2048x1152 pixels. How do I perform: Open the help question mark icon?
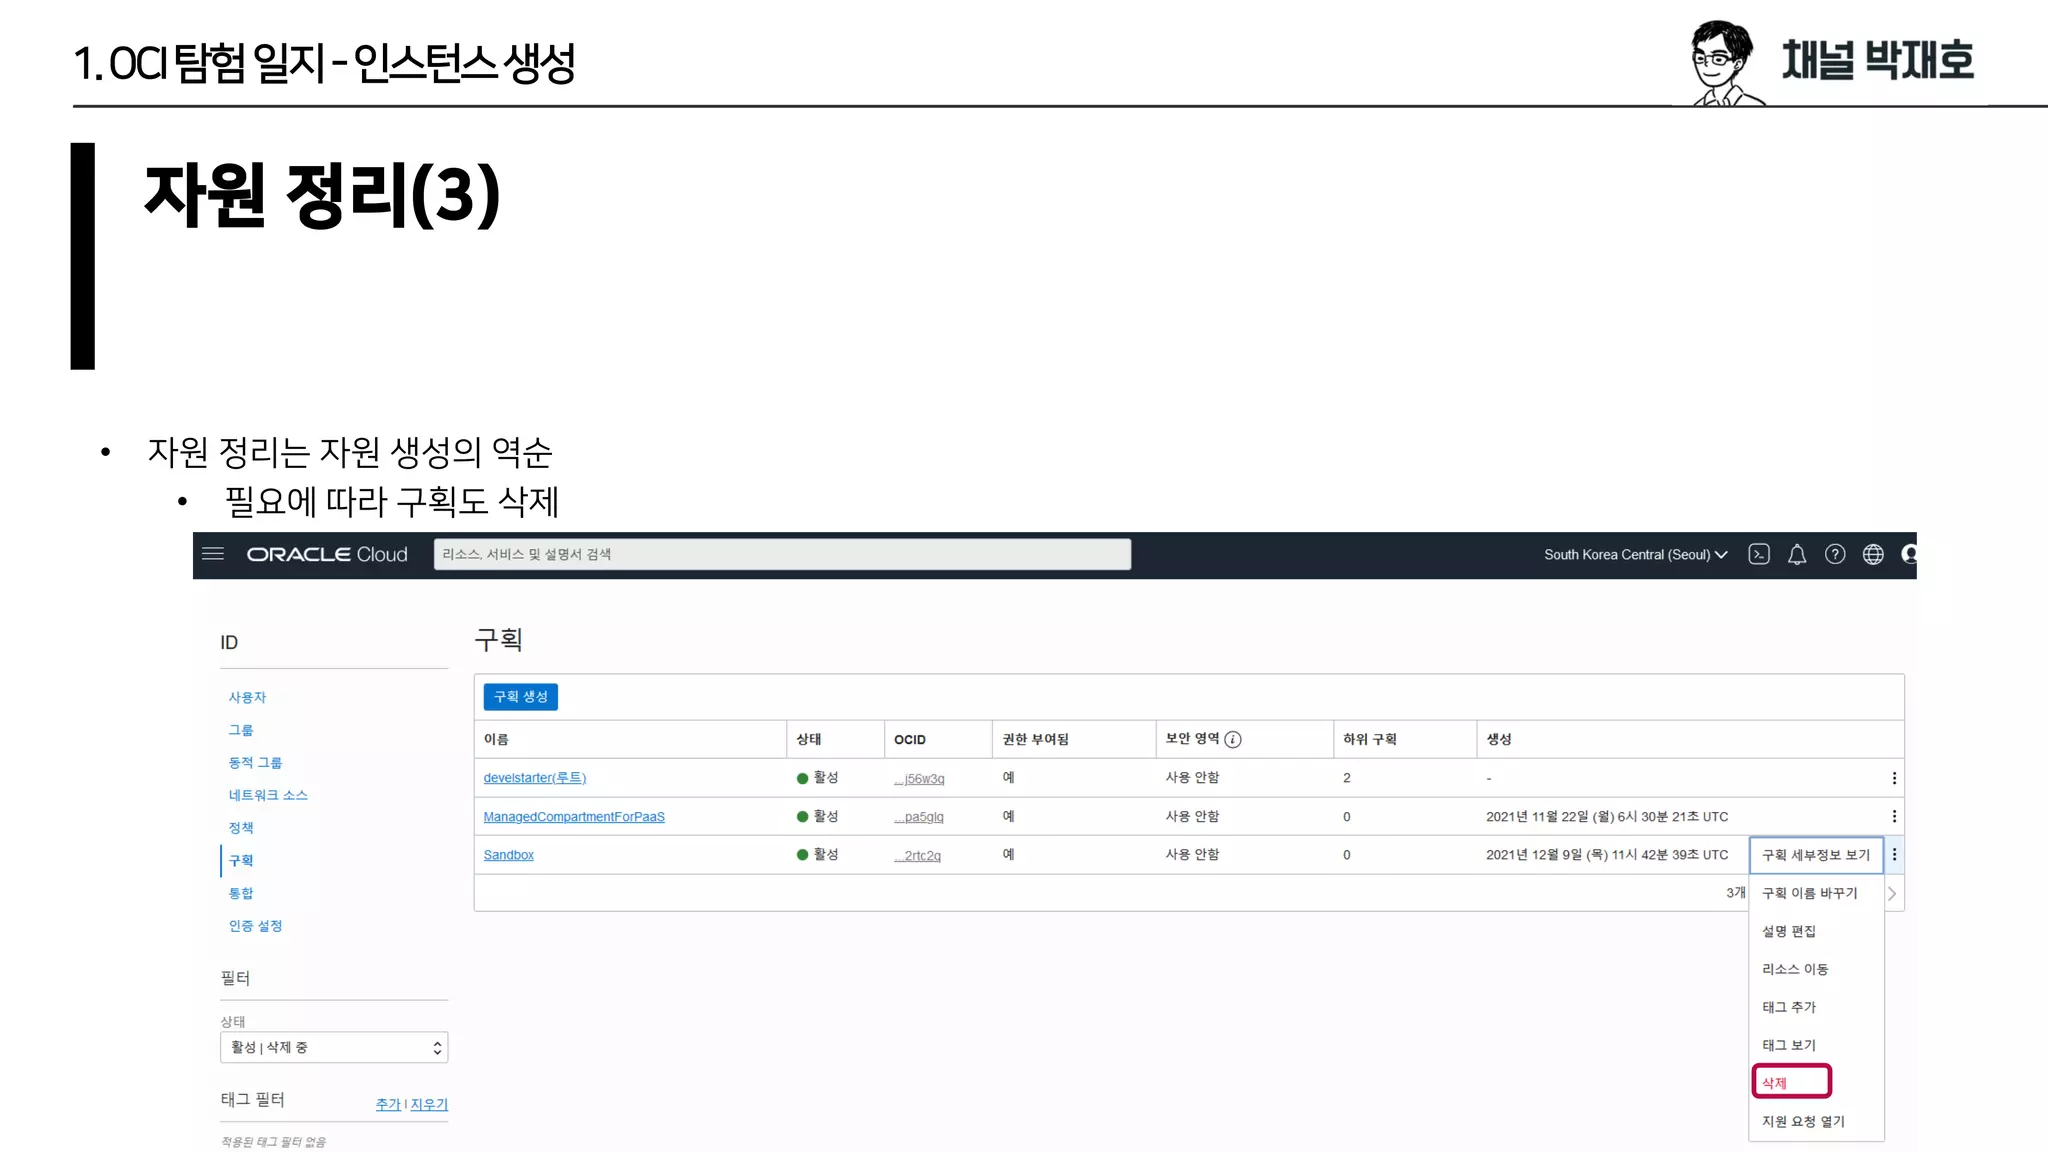pos(1835,554)
